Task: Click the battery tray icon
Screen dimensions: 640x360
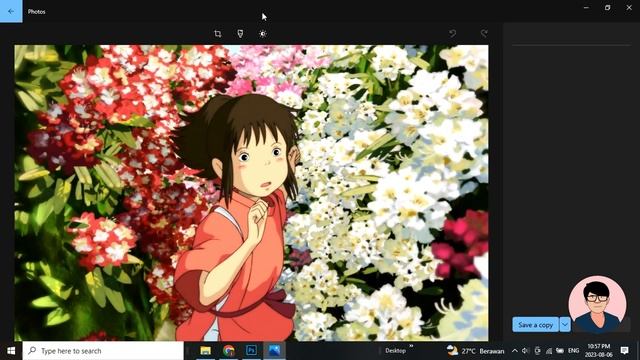Action: (560, 351)
